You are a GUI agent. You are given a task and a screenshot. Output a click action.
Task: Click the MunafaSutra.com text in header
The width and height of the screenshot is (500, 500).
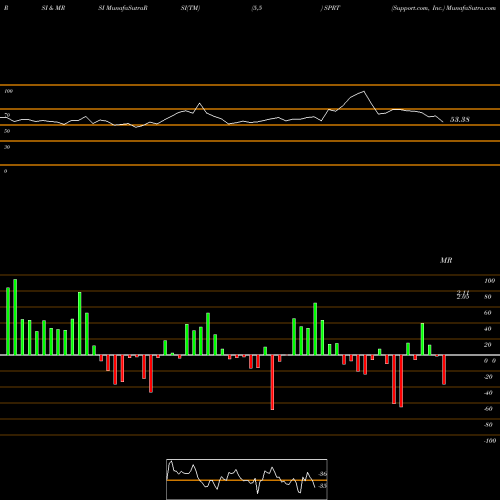(471, 8)
